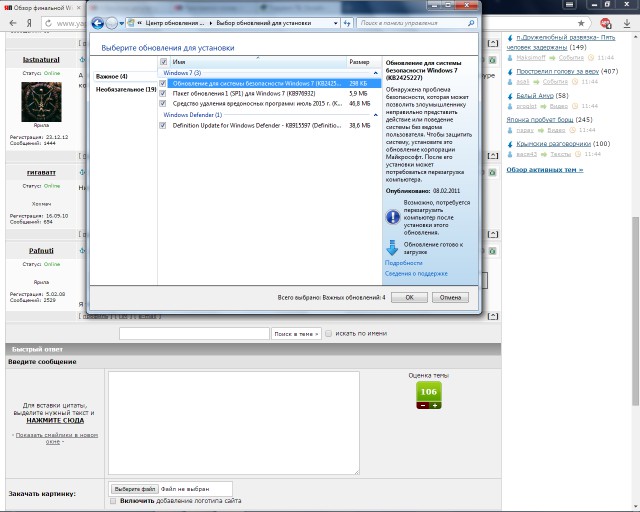Uncheck 'Средство удаления вредоносных программ' checkbox

point(163,104)
